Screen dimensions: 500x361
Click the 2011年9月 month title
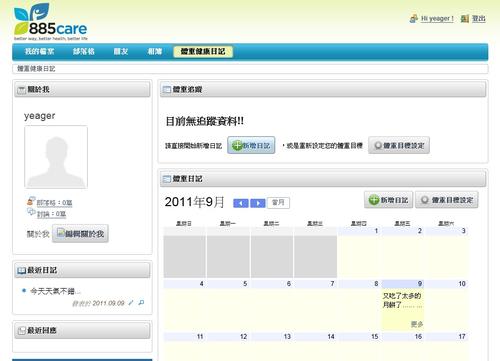(194, 202)
